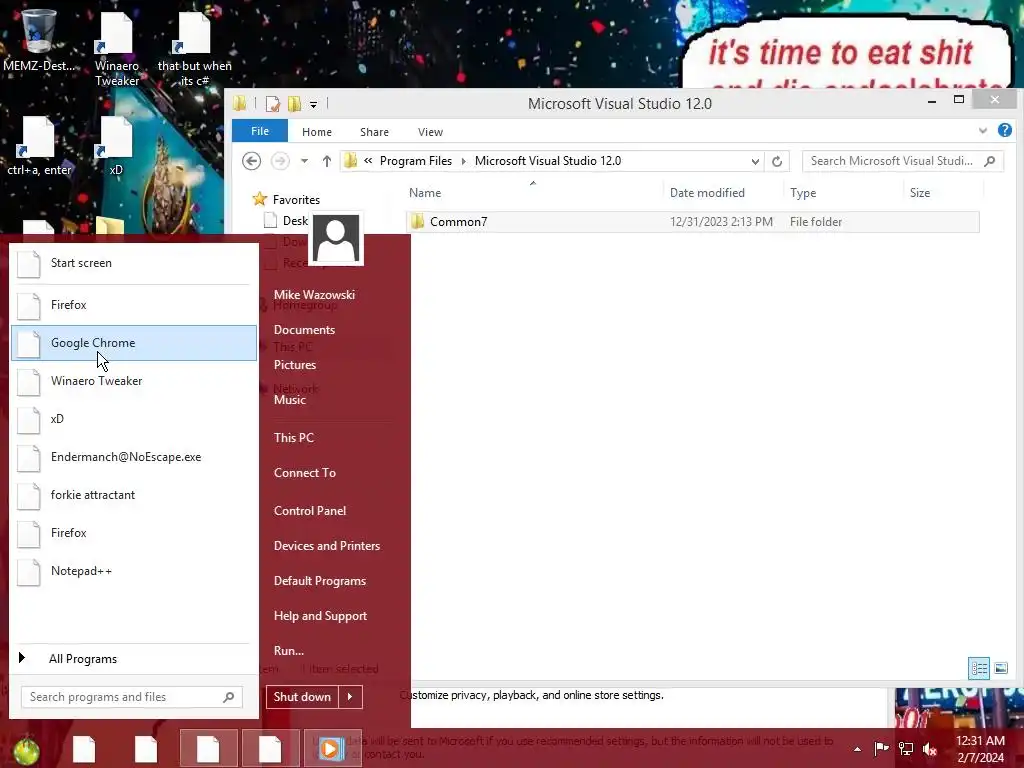Switch to the View ribbon tab
This screenshot has height=768, width=1024.
(430, 132)
